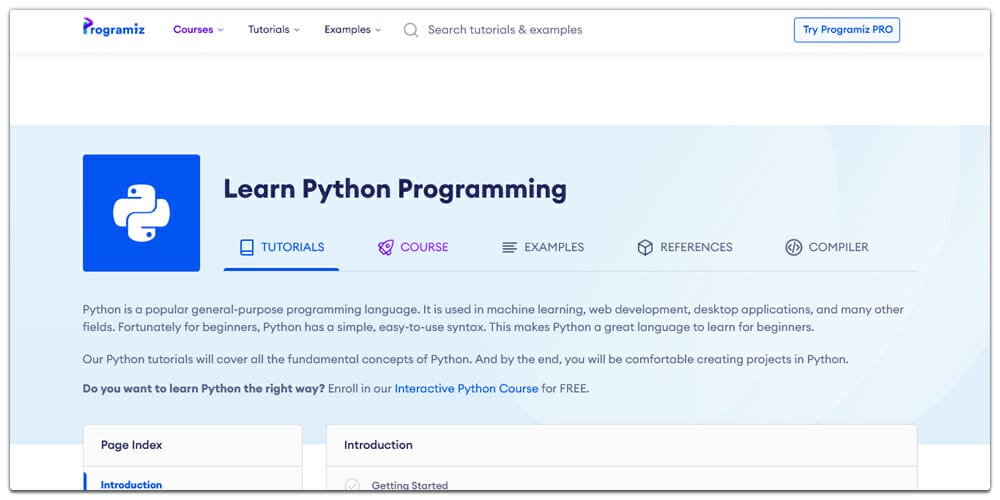
Task: Click the blue Python logo thumbnail
Action: point(141,213)
